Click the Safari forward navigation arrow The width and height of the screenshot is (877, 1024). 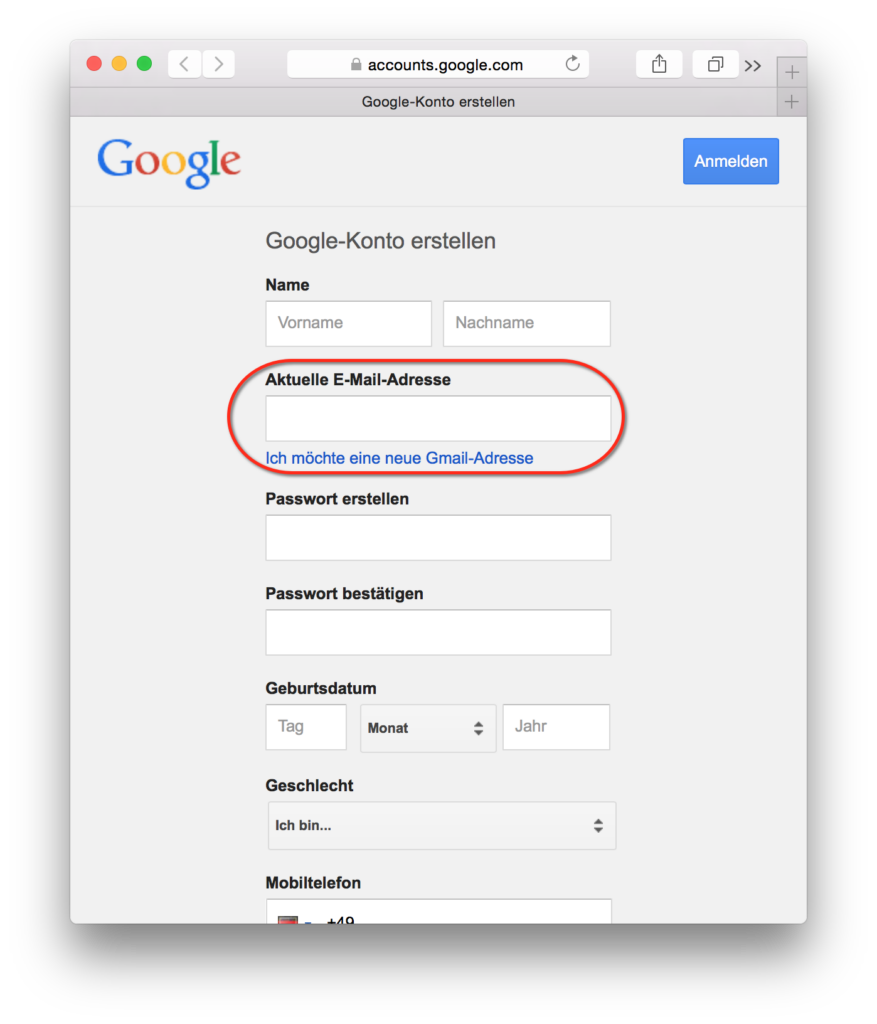(x=218, y=64)
